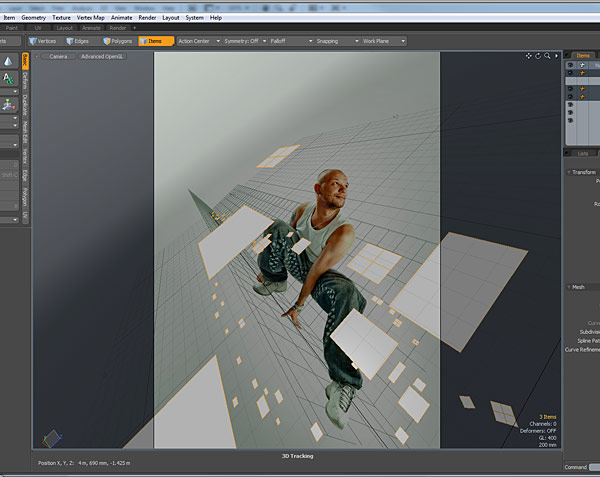Click the viewport pan move icon
This screenshot has height=477, width=600.
click(528, 56)
